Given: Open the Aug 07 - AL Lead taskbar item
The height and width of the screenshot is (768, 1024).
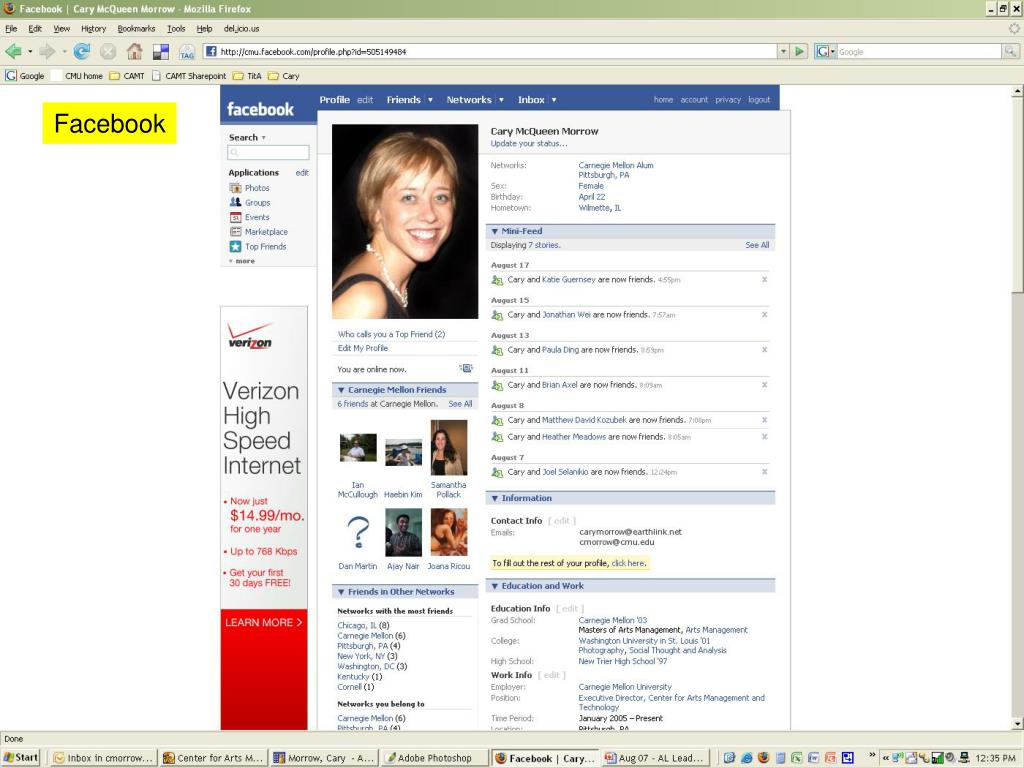Looking at the screenshot, I should 655,758.
